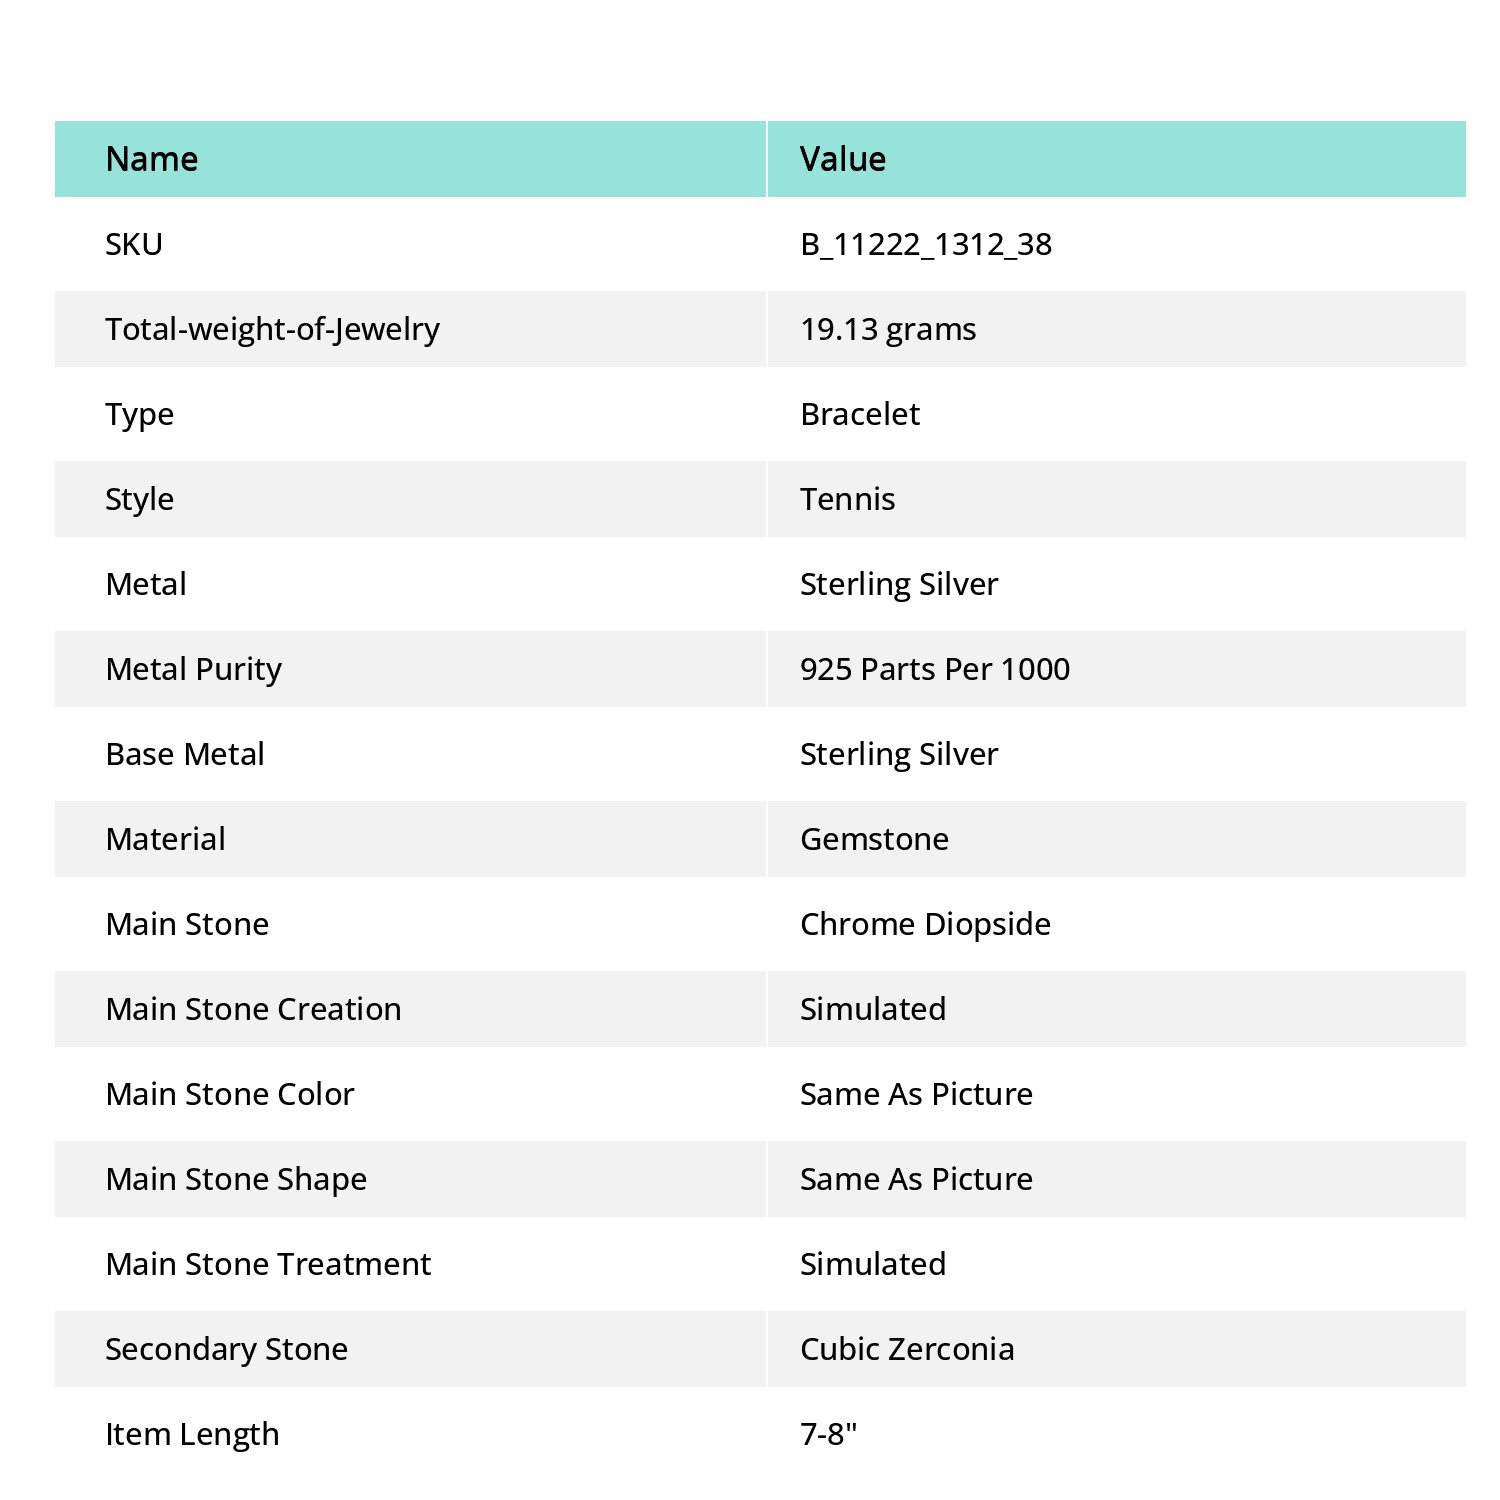Click the Item Length label
This screenshot has width=1500, height=1500.
click(x=192, y=1435)
